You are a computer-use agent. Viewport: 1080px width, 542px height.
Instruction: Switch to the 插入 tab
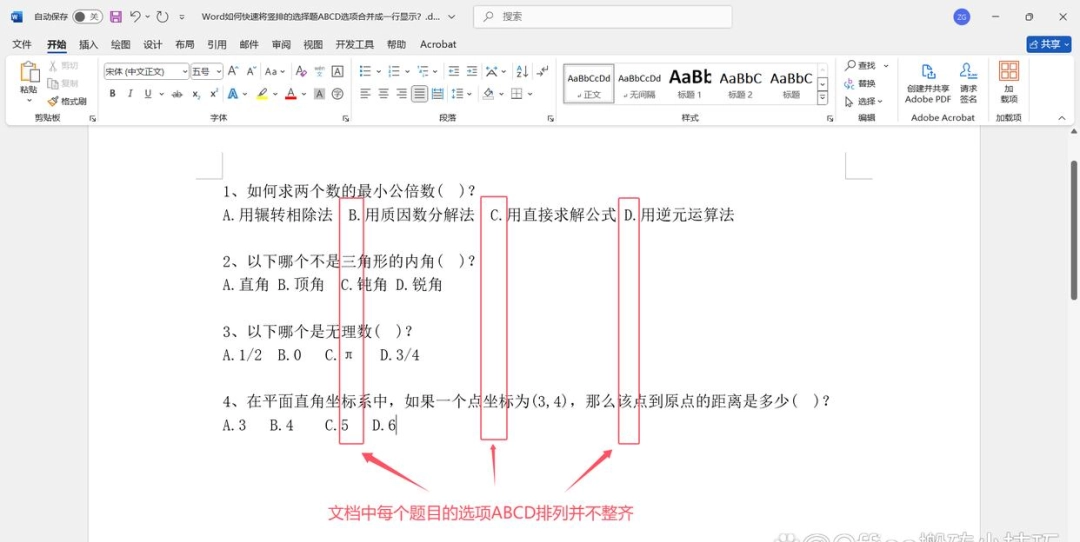[89, 44]
